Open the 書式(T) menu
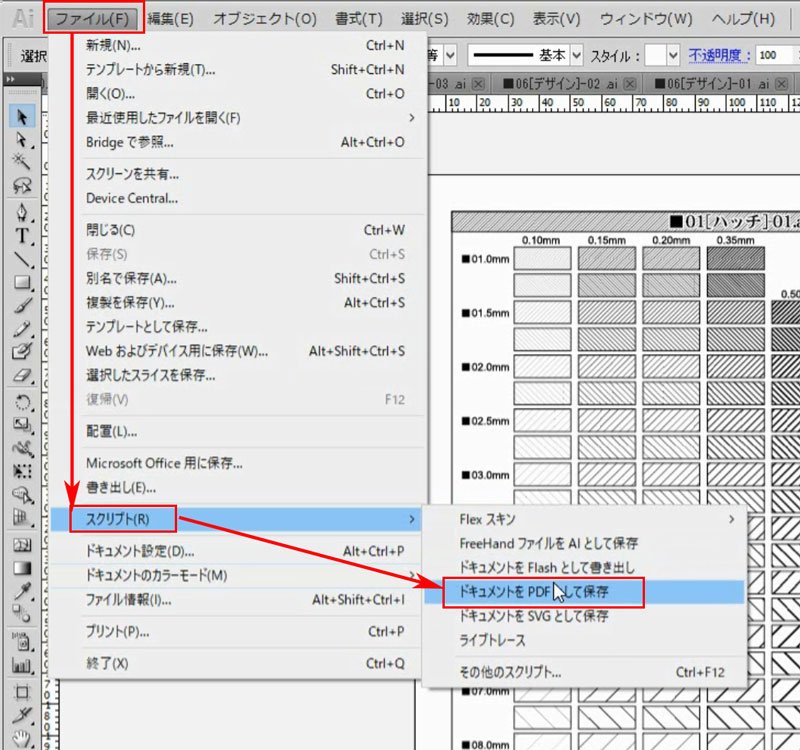The height and width of the screenshot is (750, 800). 359,19
